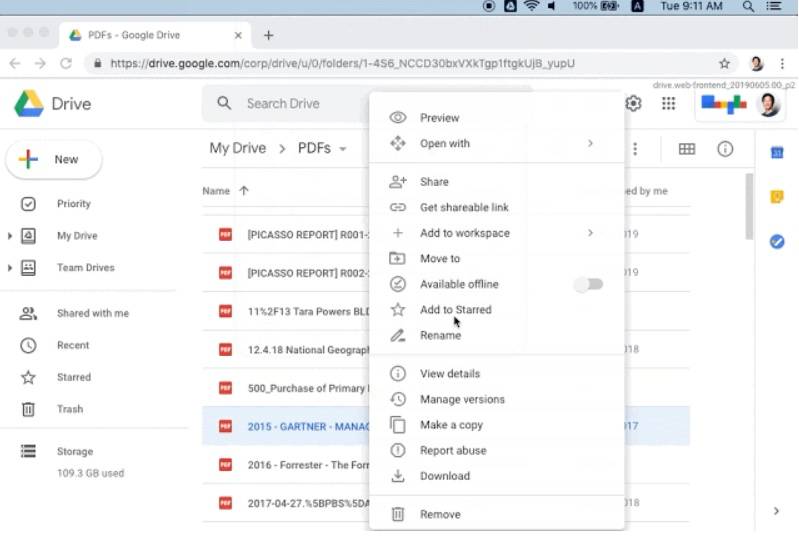The width and height of the screenshot is (799, 537).
Task: Click the Wi-Fi icon in macOS menu bar
Action: click(x=531, y=6)
